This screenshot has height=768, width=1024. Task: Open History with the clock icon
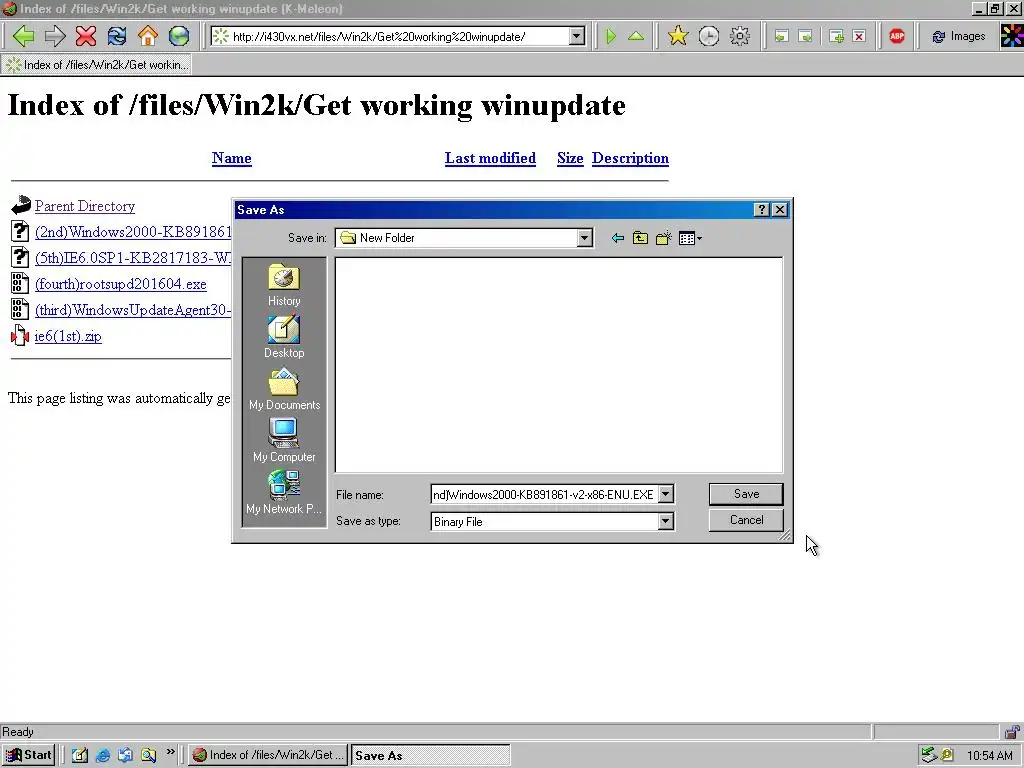709,36
